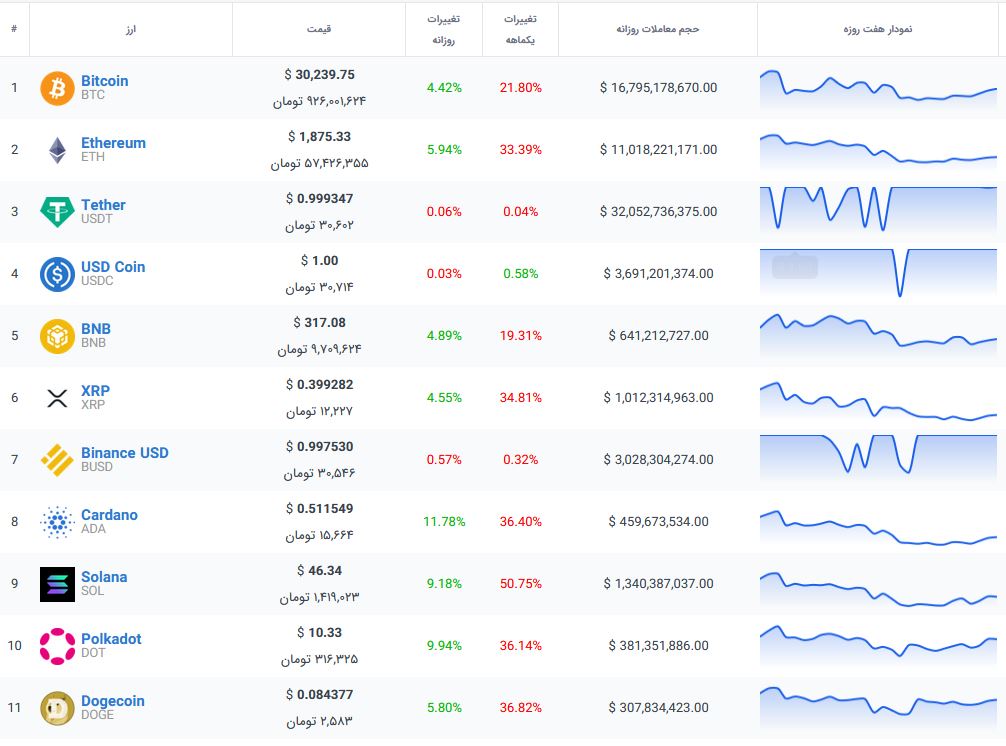Image resolution: width=1006 pixels, height=746 pixels.
Task: Open the Binance USD coin link
Action: [x=124, y=453]
